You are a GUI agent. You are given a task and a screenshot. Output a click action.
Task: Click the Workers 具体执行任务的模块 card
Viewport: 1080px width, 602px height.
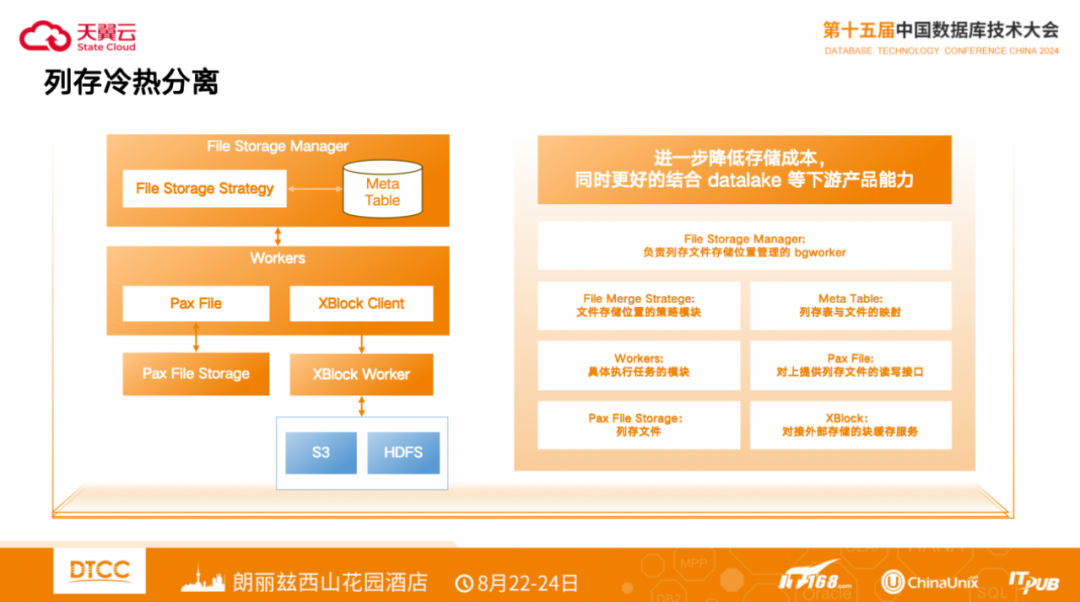pyautogui.click(x=638, y=365)
